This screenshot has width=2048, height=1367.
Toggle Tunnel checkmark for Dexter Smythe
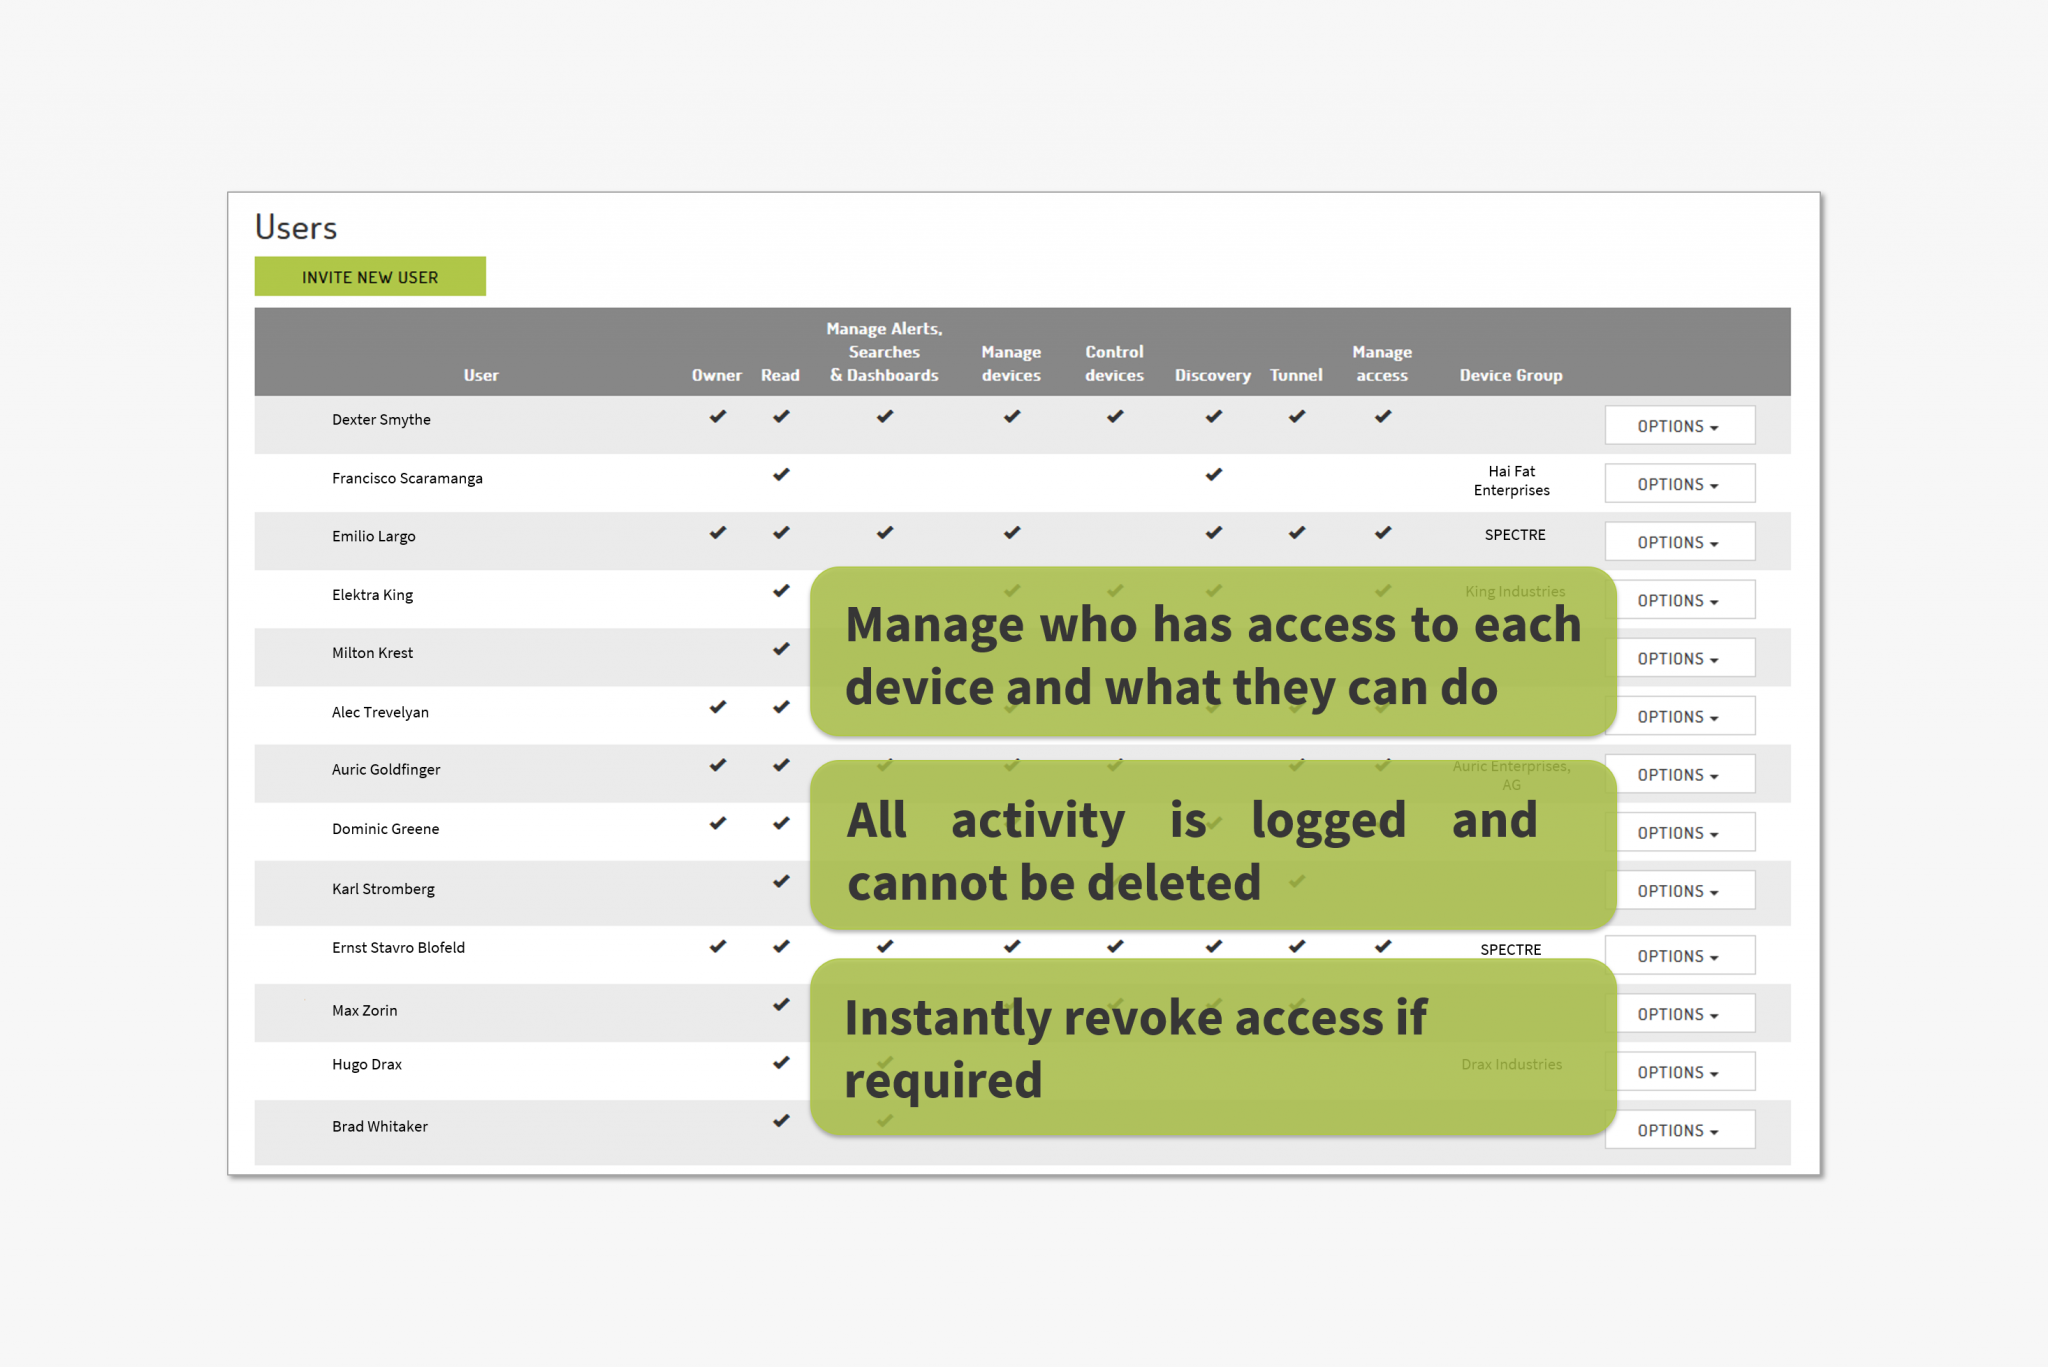tap(1297, 416)
